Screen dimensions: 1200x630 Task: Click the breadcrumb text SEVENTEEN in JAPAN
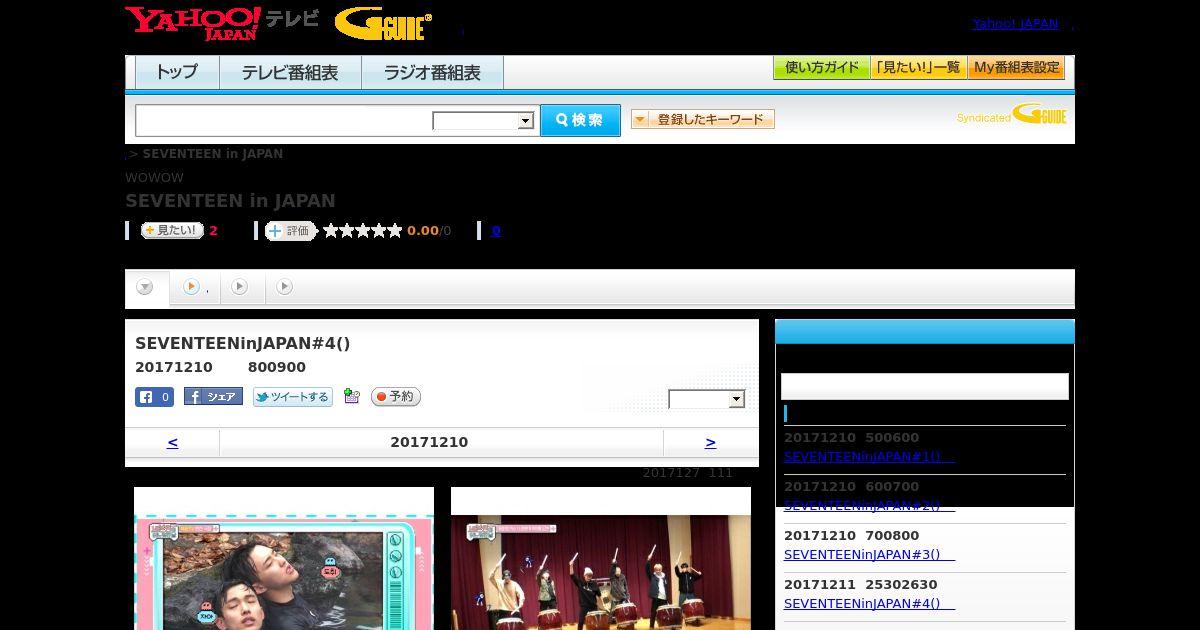click(x=213, y=154)
